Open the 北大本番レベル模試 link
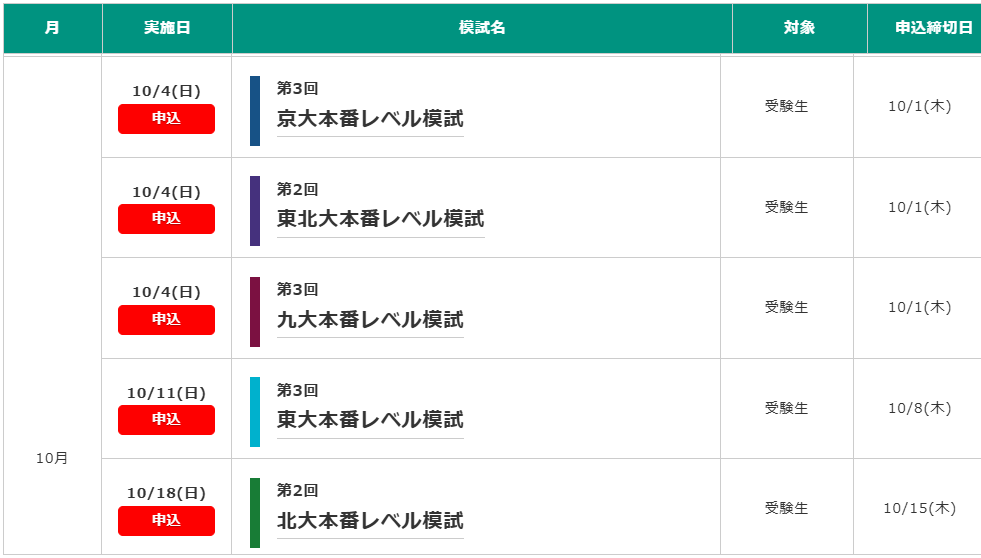Image resolution: width=981 pixels, height=558 pixels. point(370,520)
